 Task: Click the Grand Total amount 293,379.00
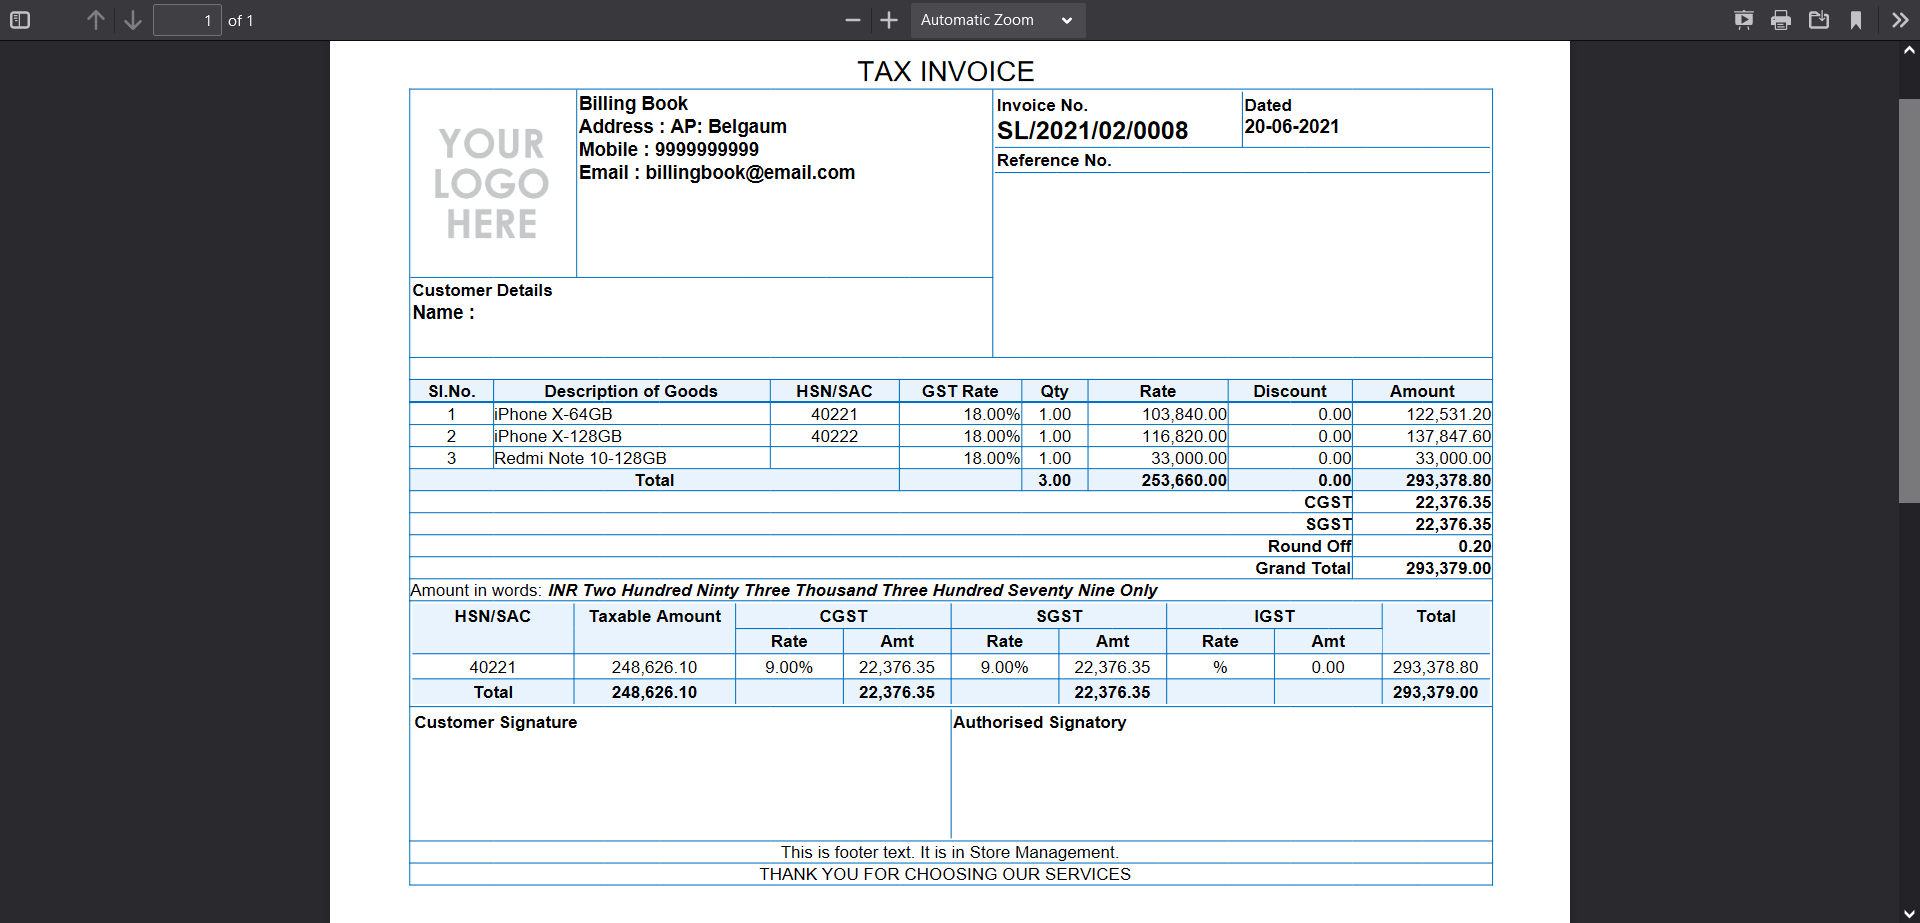(x=1447, y=568)
